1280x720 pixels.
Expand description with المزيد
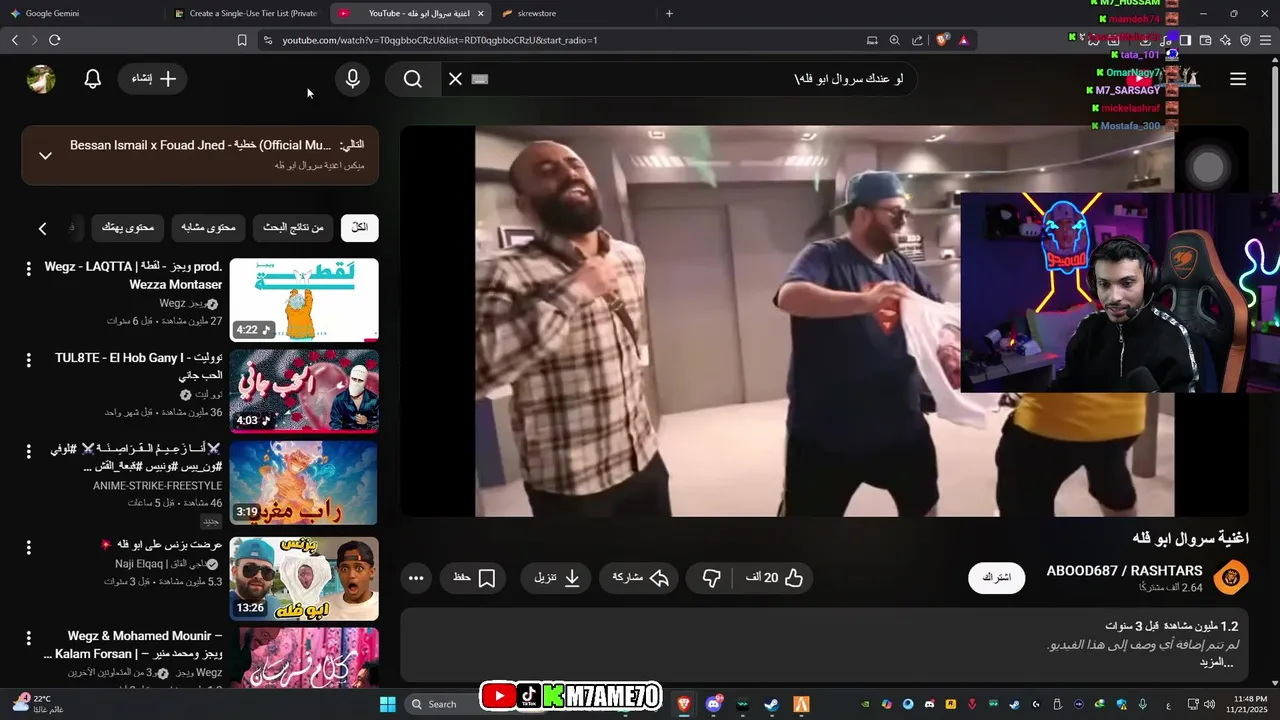(x=1216, y=662)
